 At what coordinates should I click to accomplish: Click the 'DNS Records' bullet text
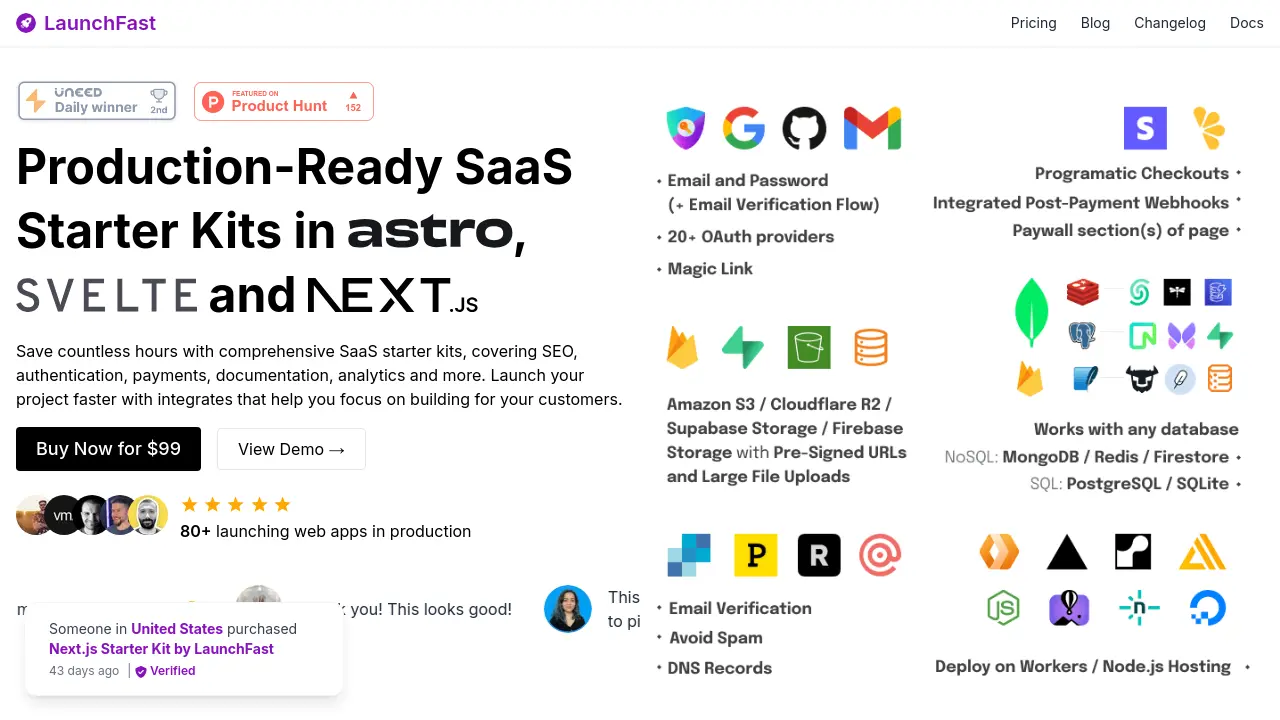pos(720,668)
